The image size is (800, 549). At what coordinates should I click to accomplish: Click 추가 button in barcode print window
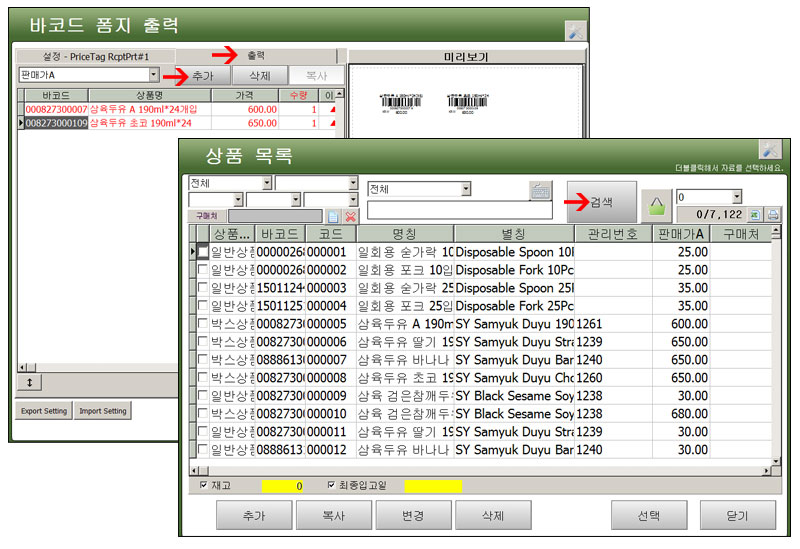tap(203, 76)
